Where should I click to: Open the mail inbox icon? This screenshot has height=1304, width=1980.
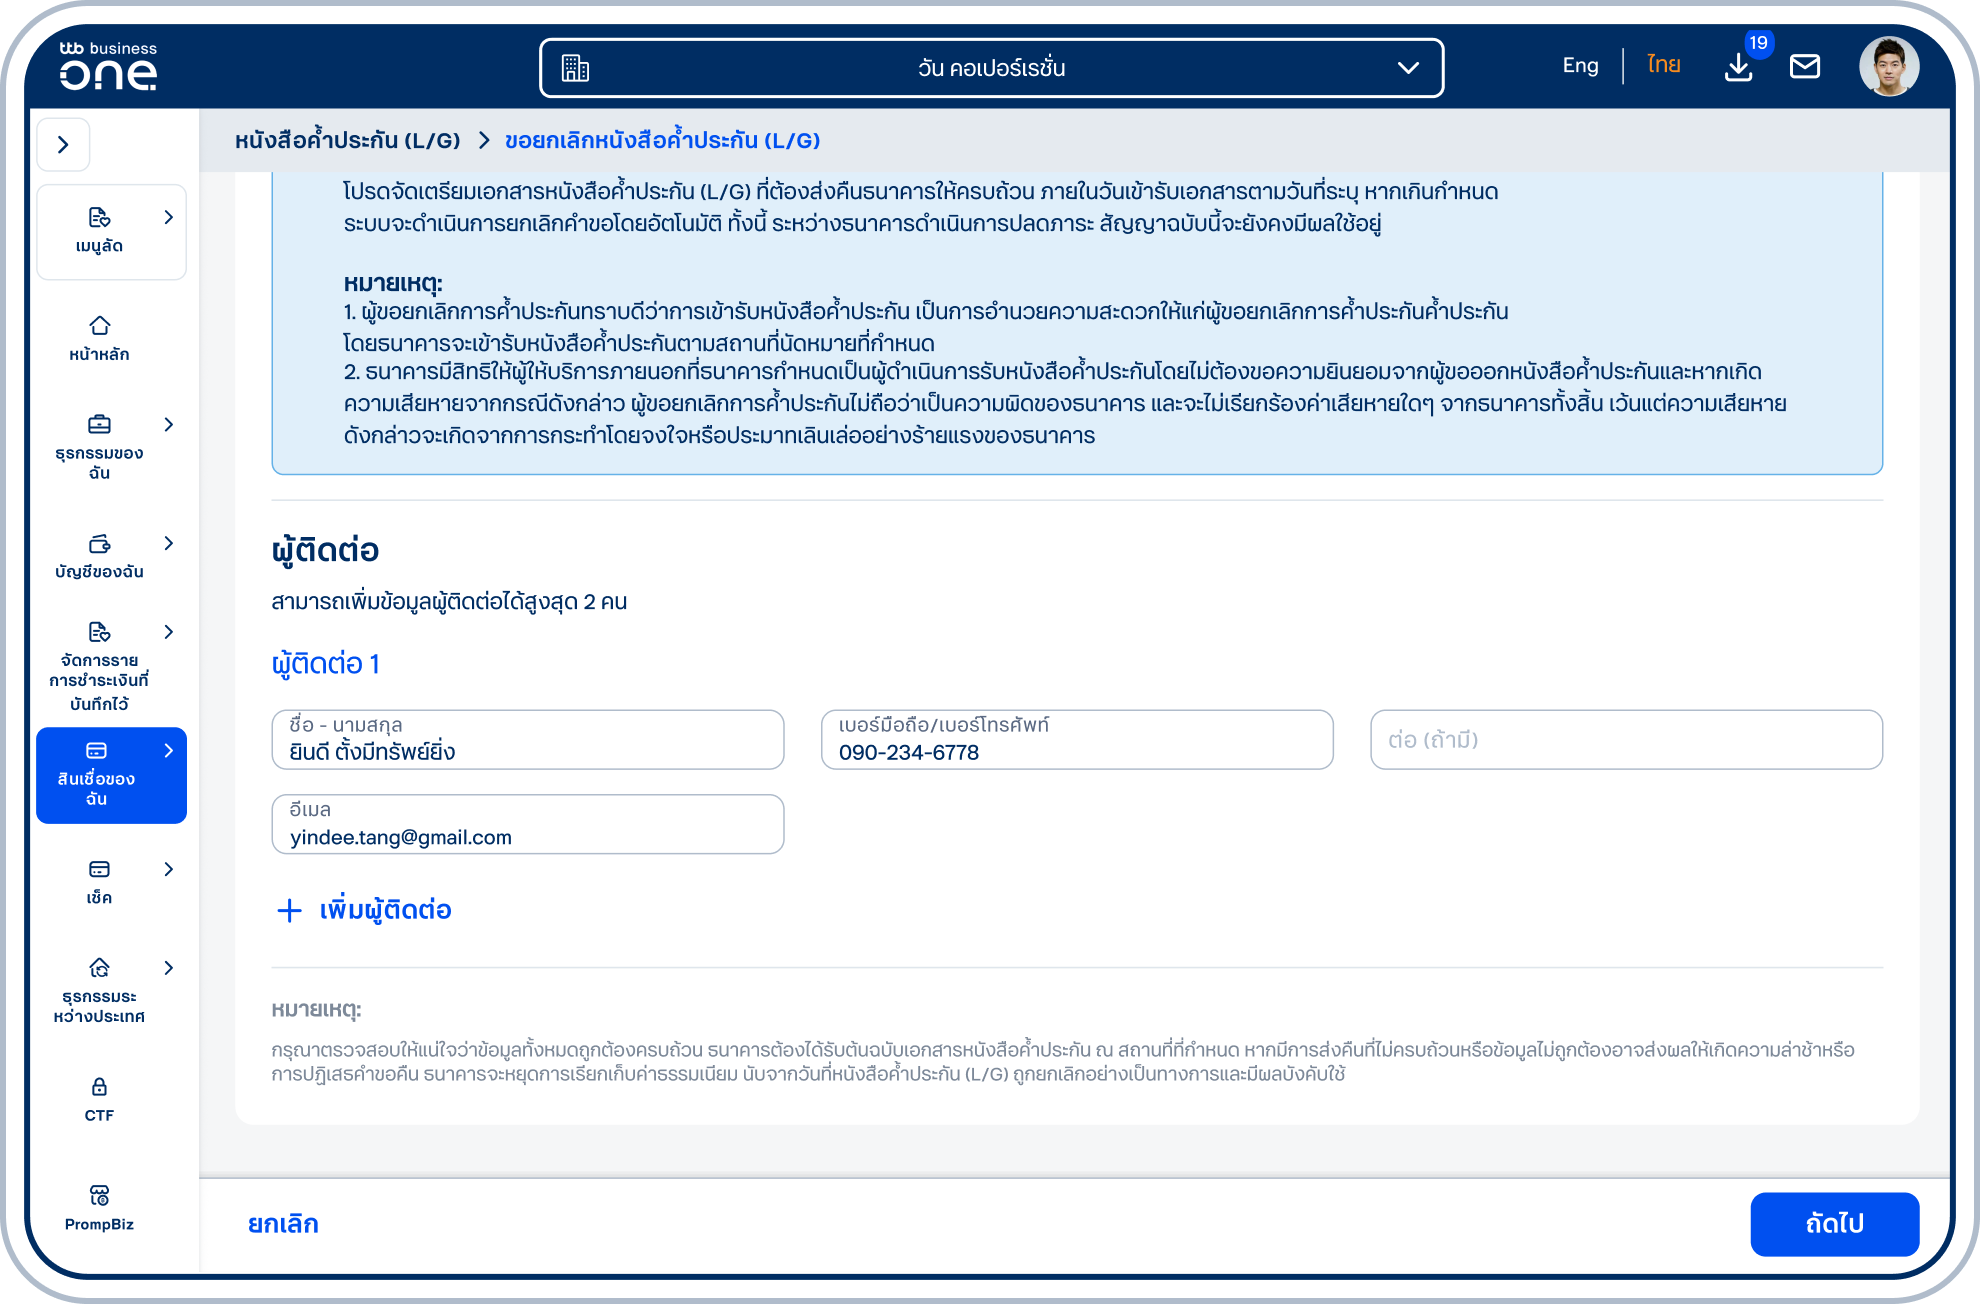(1804, 67)
